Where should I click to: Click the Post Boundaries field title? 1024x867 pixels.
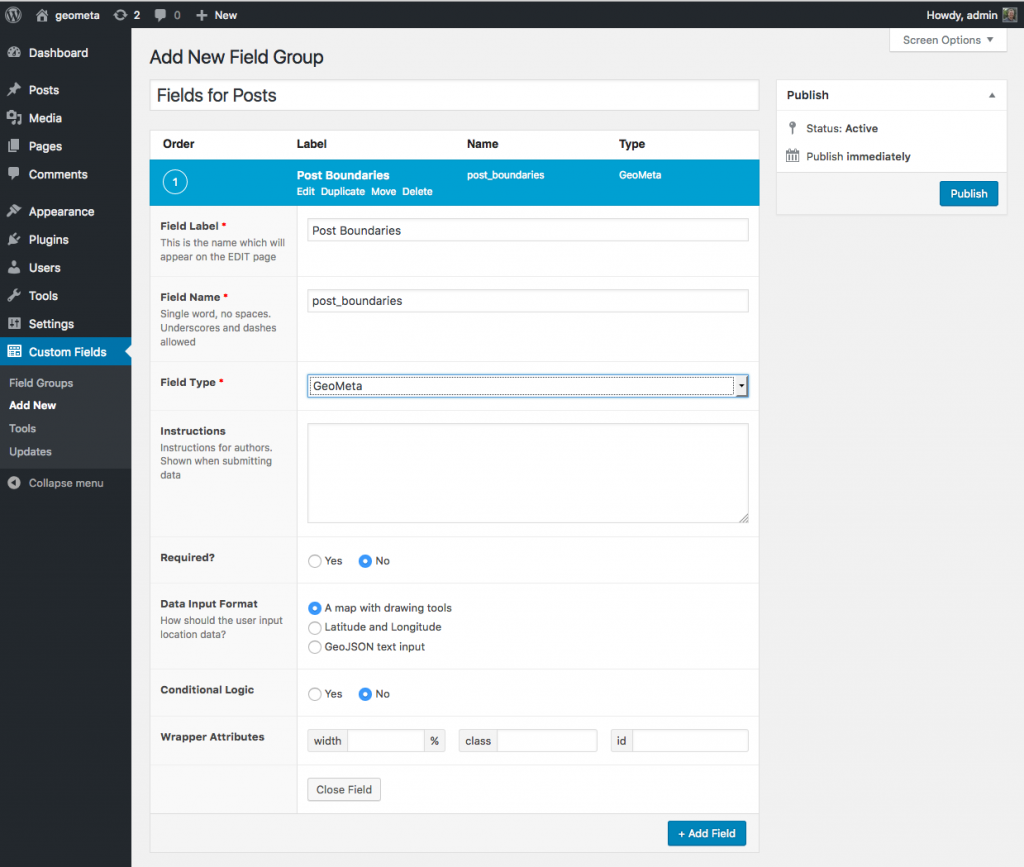[x=343, y=175]
